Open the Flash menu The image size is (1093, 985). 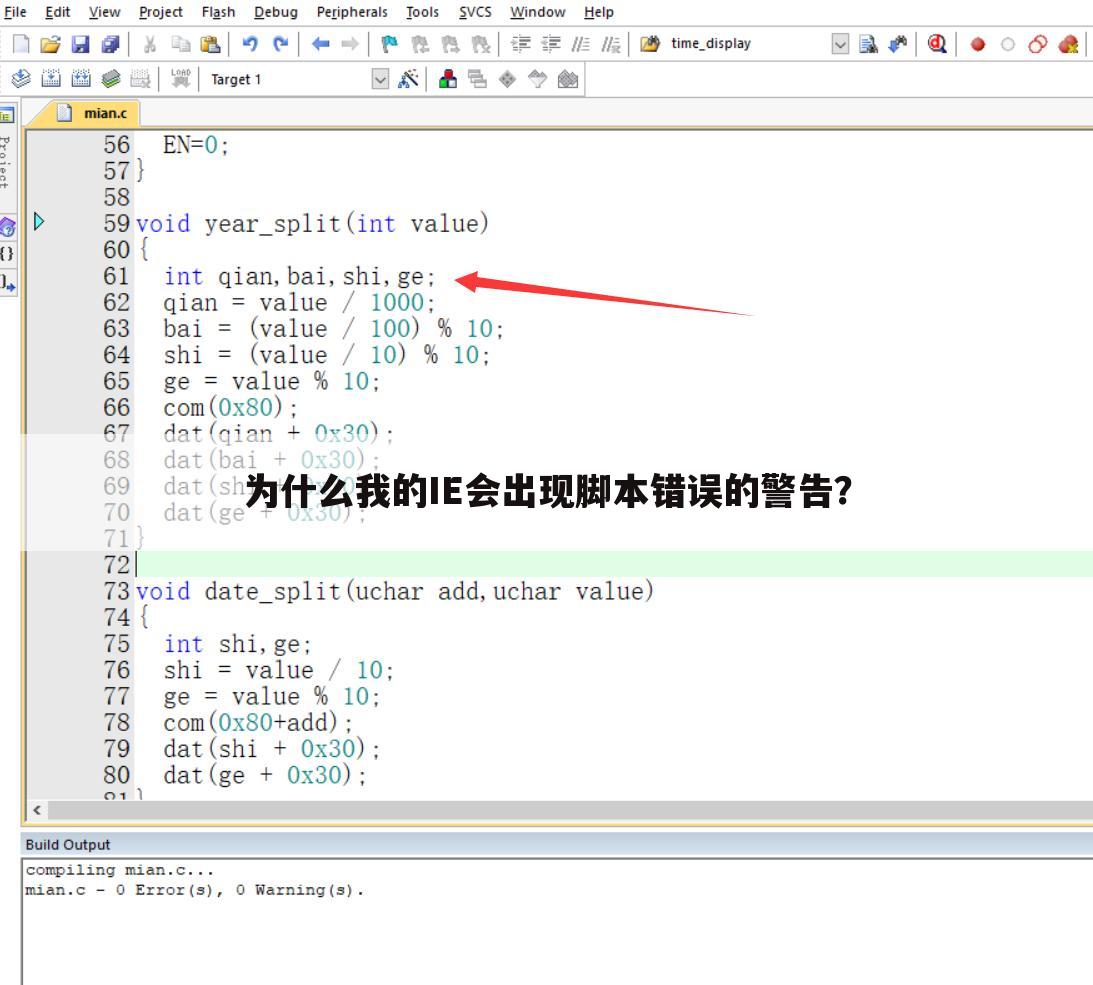pos(218,12)
